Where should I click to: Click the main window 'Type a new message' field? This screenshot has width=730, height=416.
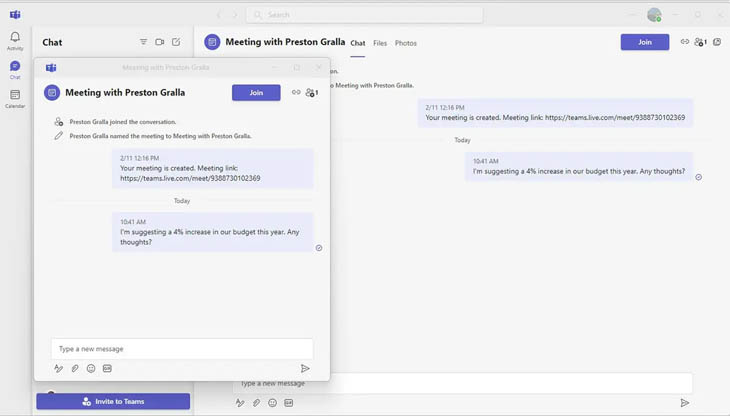click(462, 383)
